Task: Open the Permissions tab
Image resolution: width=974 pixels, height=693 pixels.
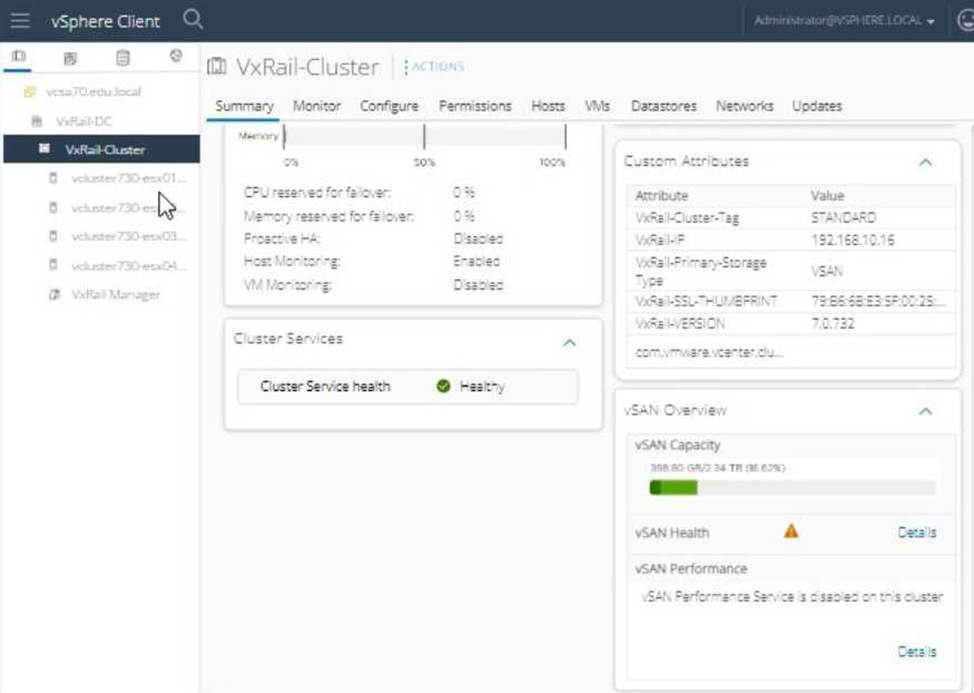Action: click(475, 106)
